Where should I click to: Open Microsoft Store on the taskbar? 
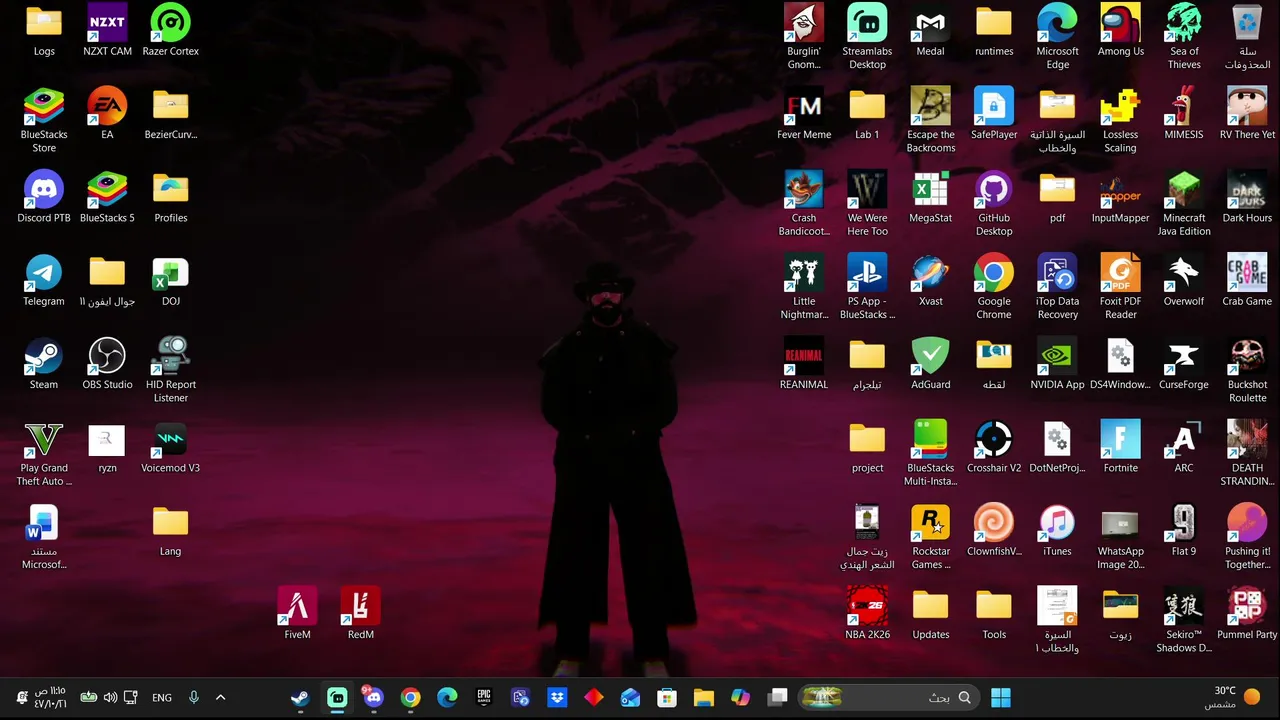point(667,697)
